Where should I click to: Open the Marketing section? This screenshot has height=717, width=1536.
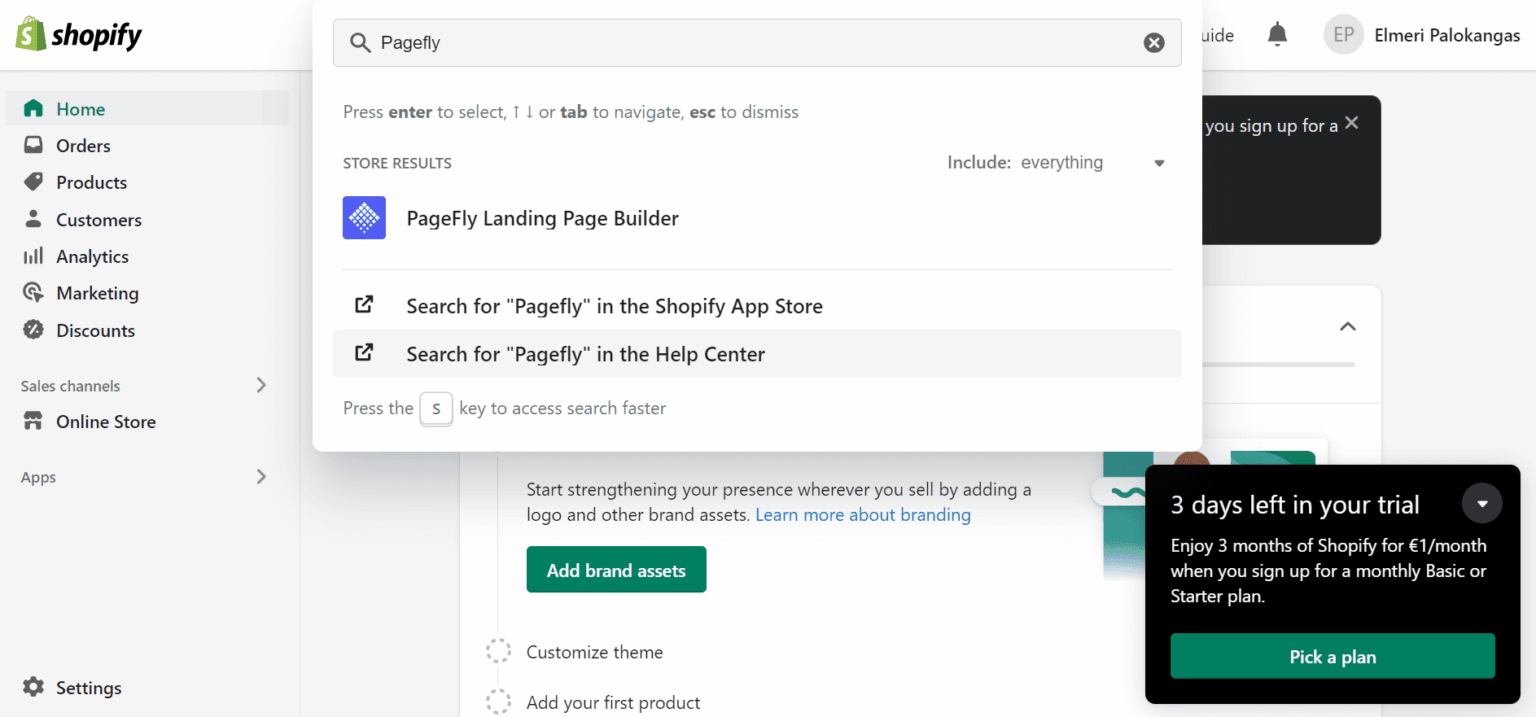97,293
